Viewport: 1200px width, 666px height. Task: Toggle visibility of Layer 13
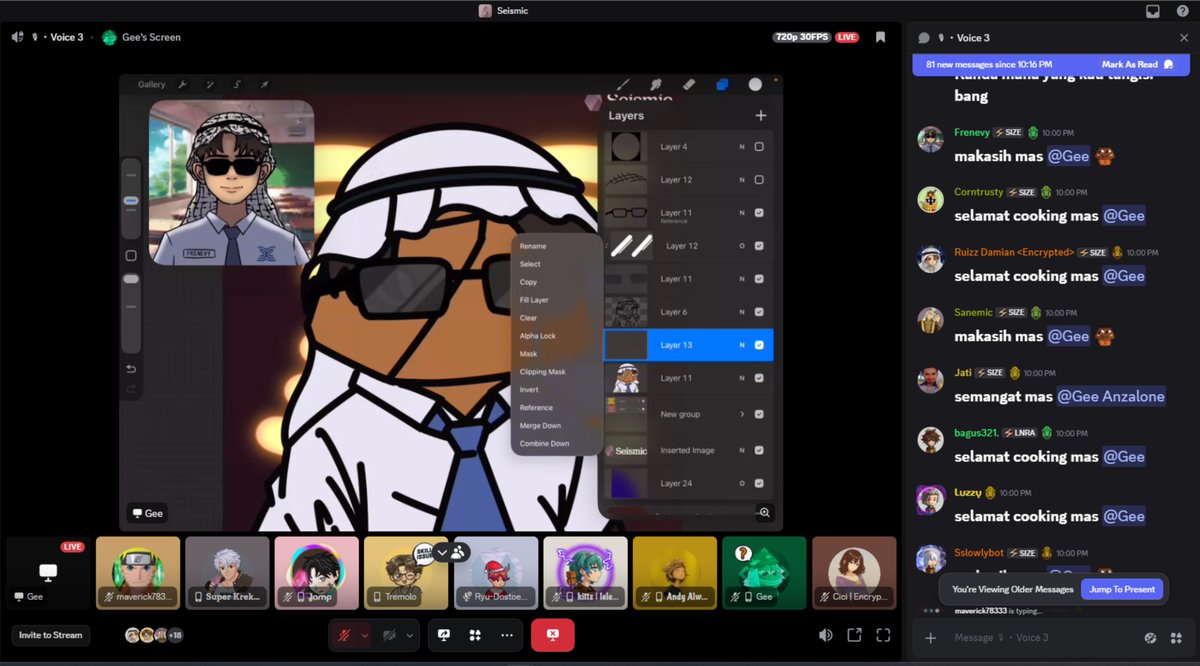click(759, 345)
